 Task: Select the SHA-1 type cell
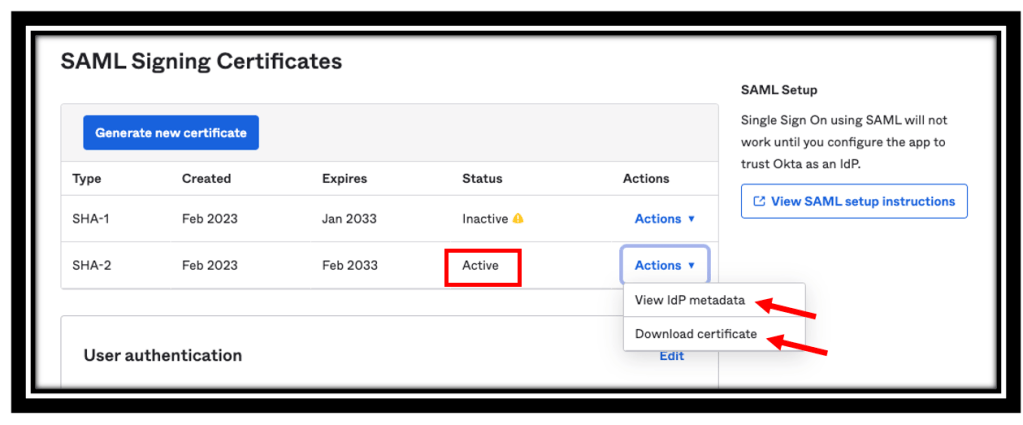tap(89, 219)
